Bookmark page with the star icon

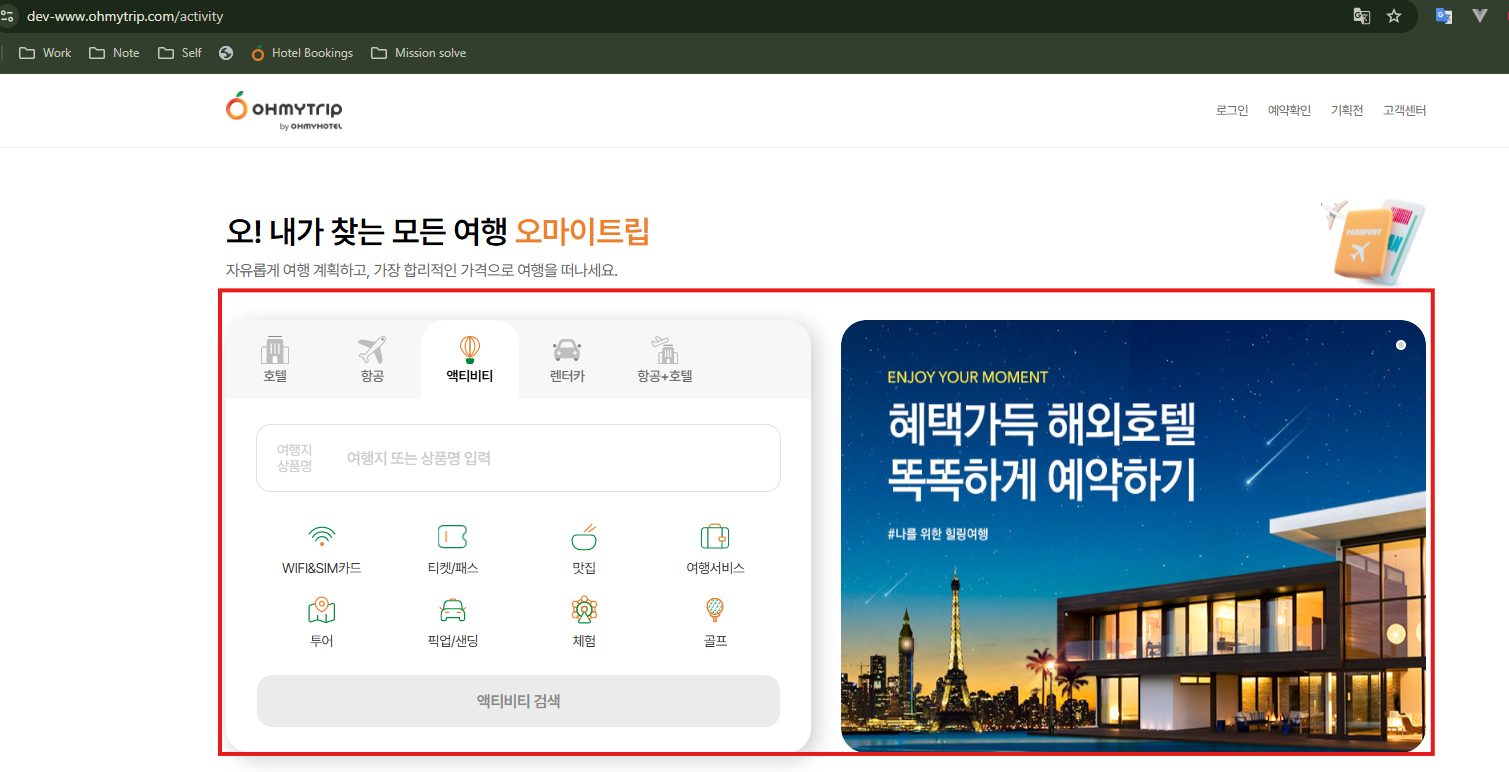[1394, 16]
